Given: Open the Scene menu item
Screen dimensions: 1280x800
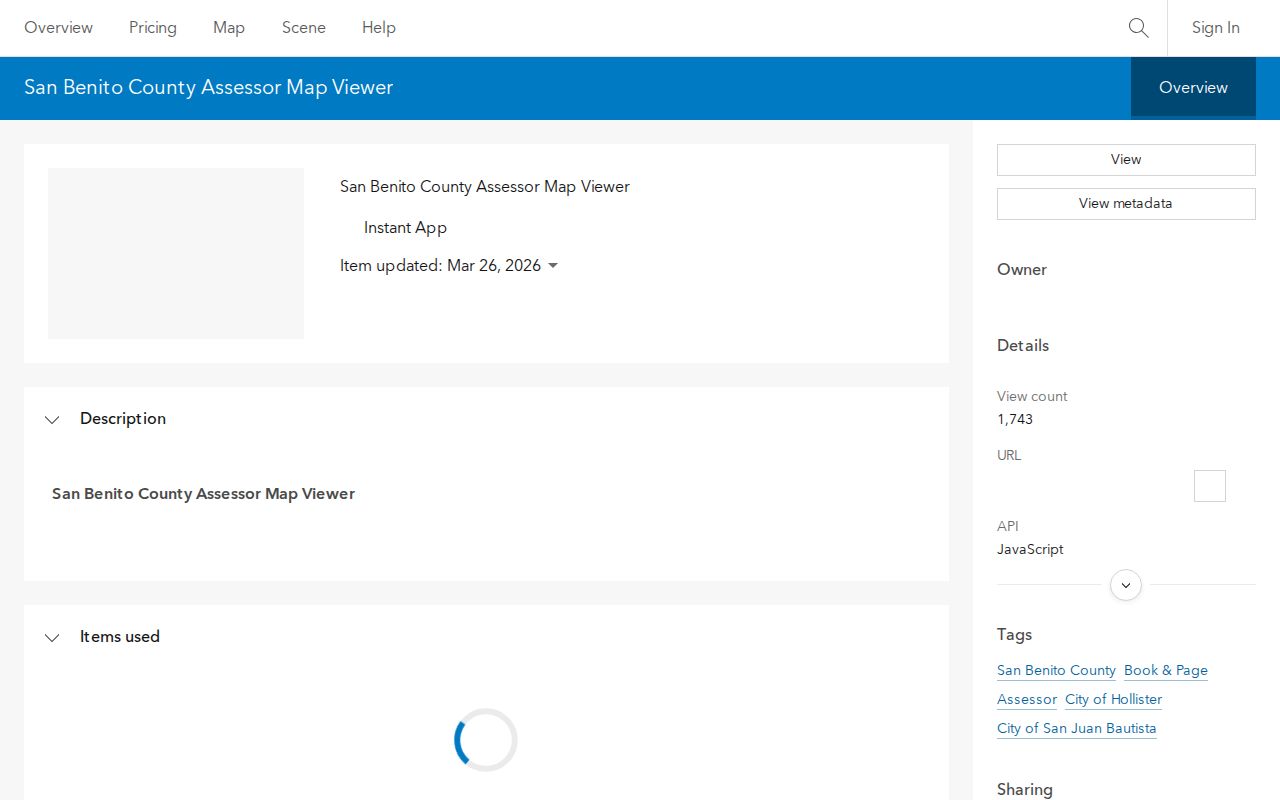Looking at the screenshot, I should tap(304, 28).
